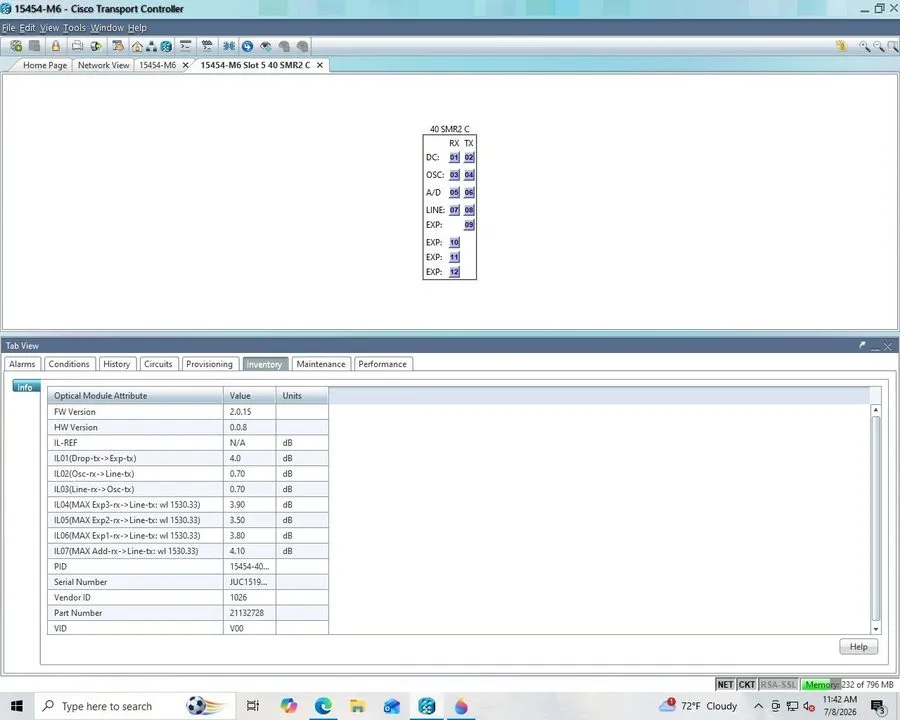900x720 pixels.
Task: Select the Serial Number row
Action: pyautogui.click(x=188, y=582)
